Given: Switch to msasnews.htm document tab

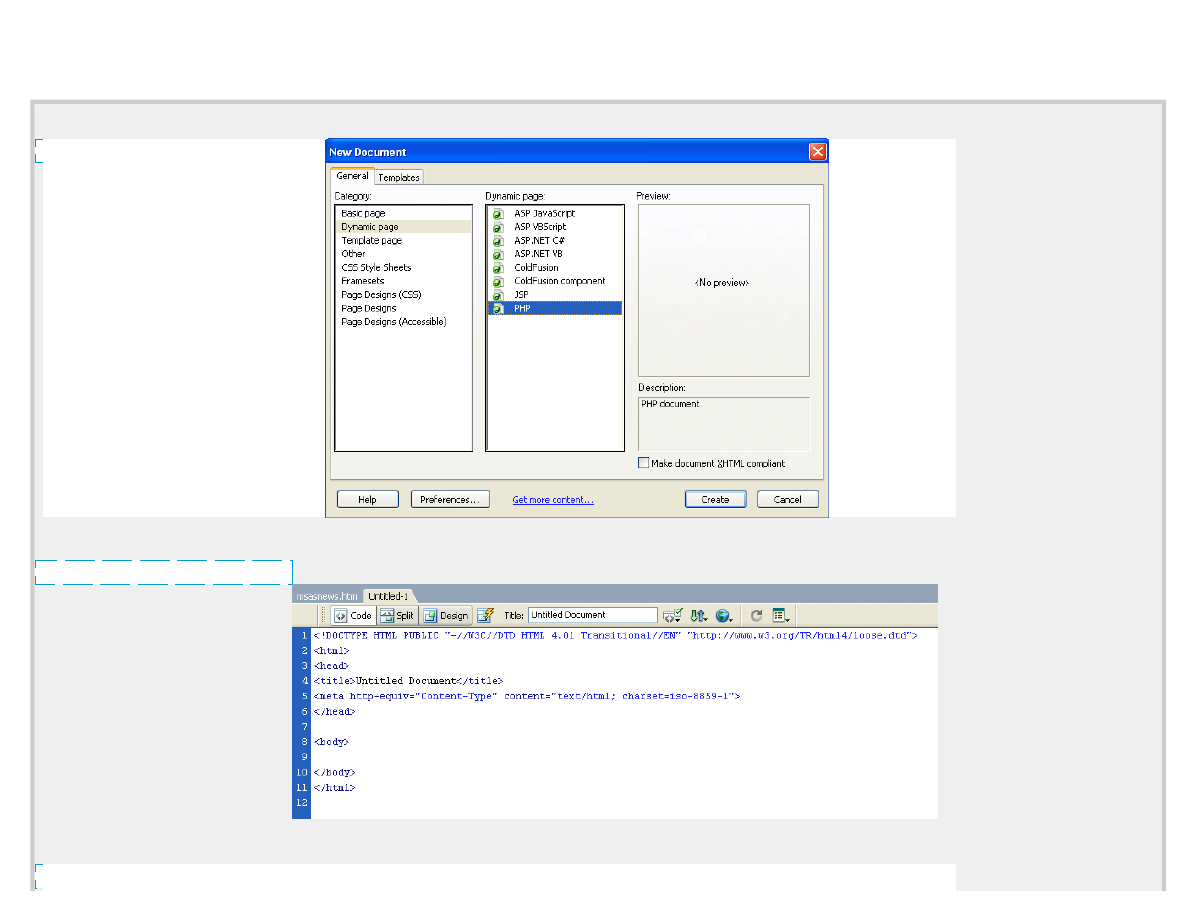Looking at the screenshot, I should (x=326, y=595).
